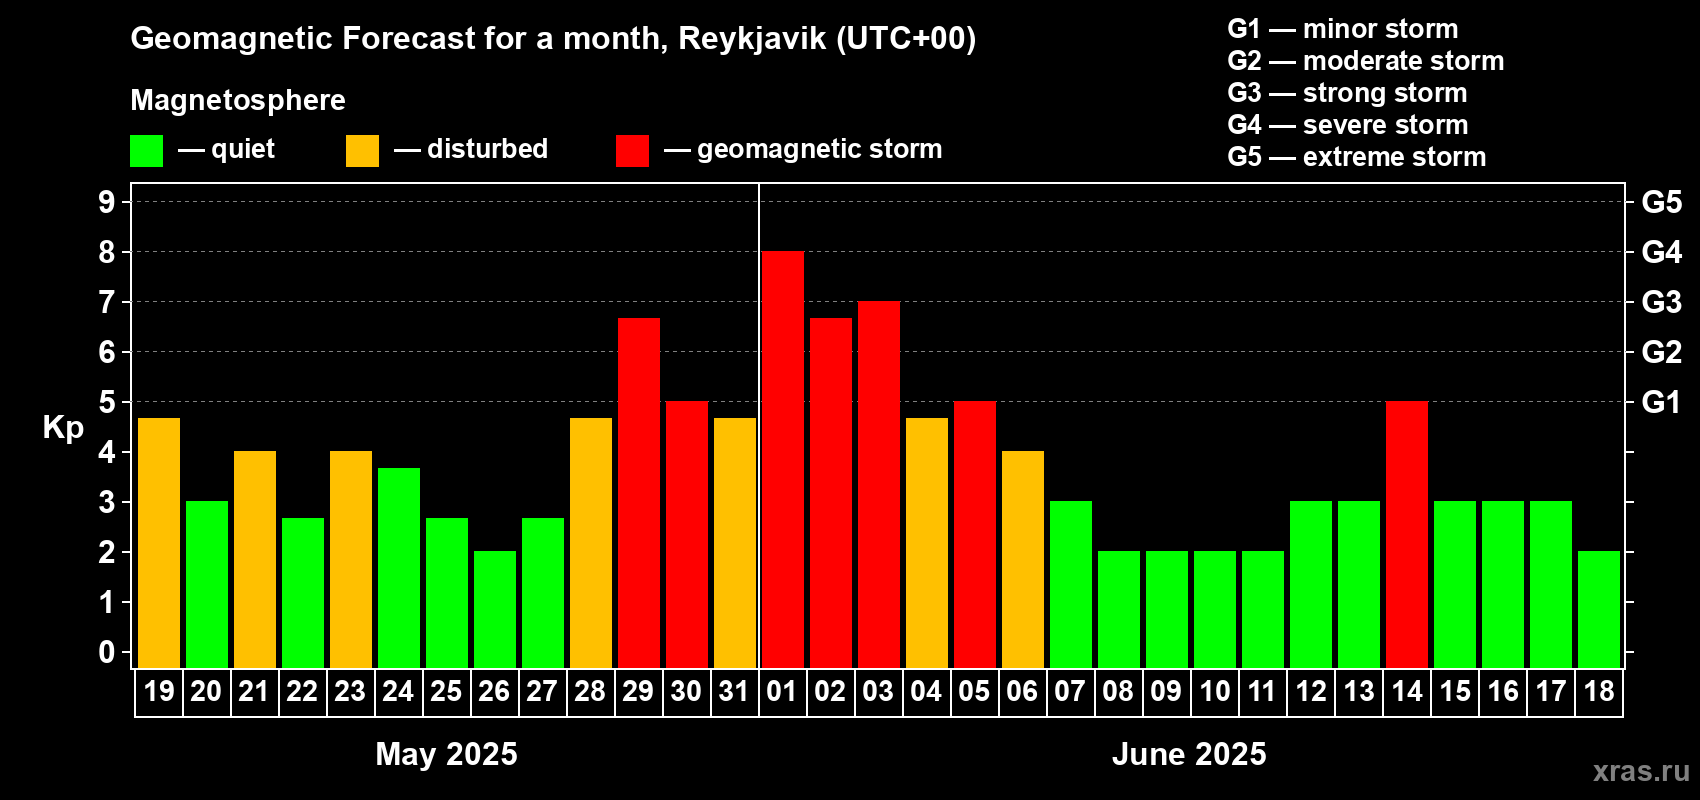Click 'G3 — strong storm' legend text
The image size is (1700, 800).
pyautogui.click(x=1348, y=93)
